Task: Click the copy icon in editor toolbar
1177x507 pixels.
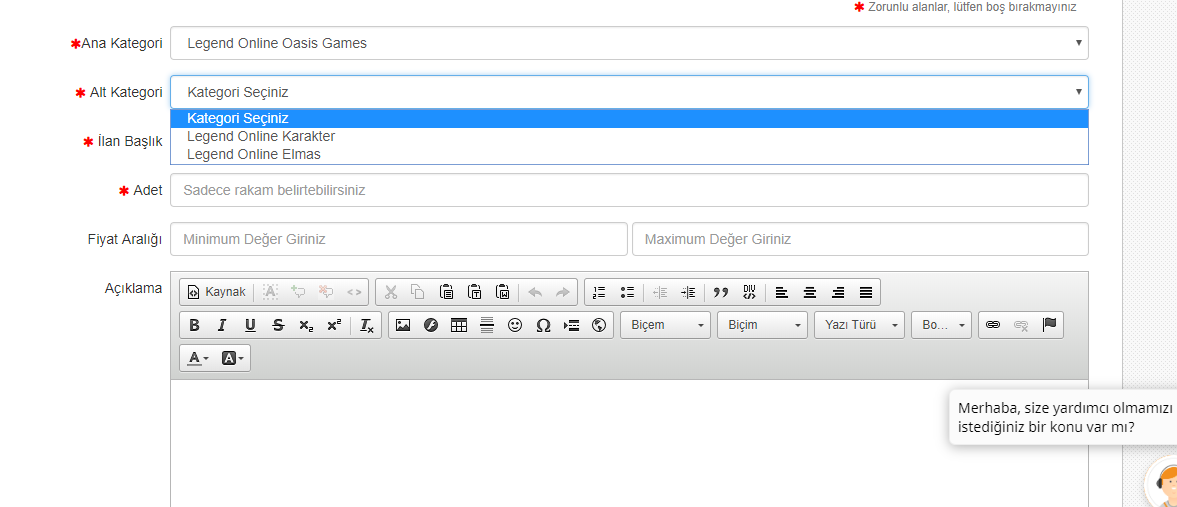Action: coord(418,292)
